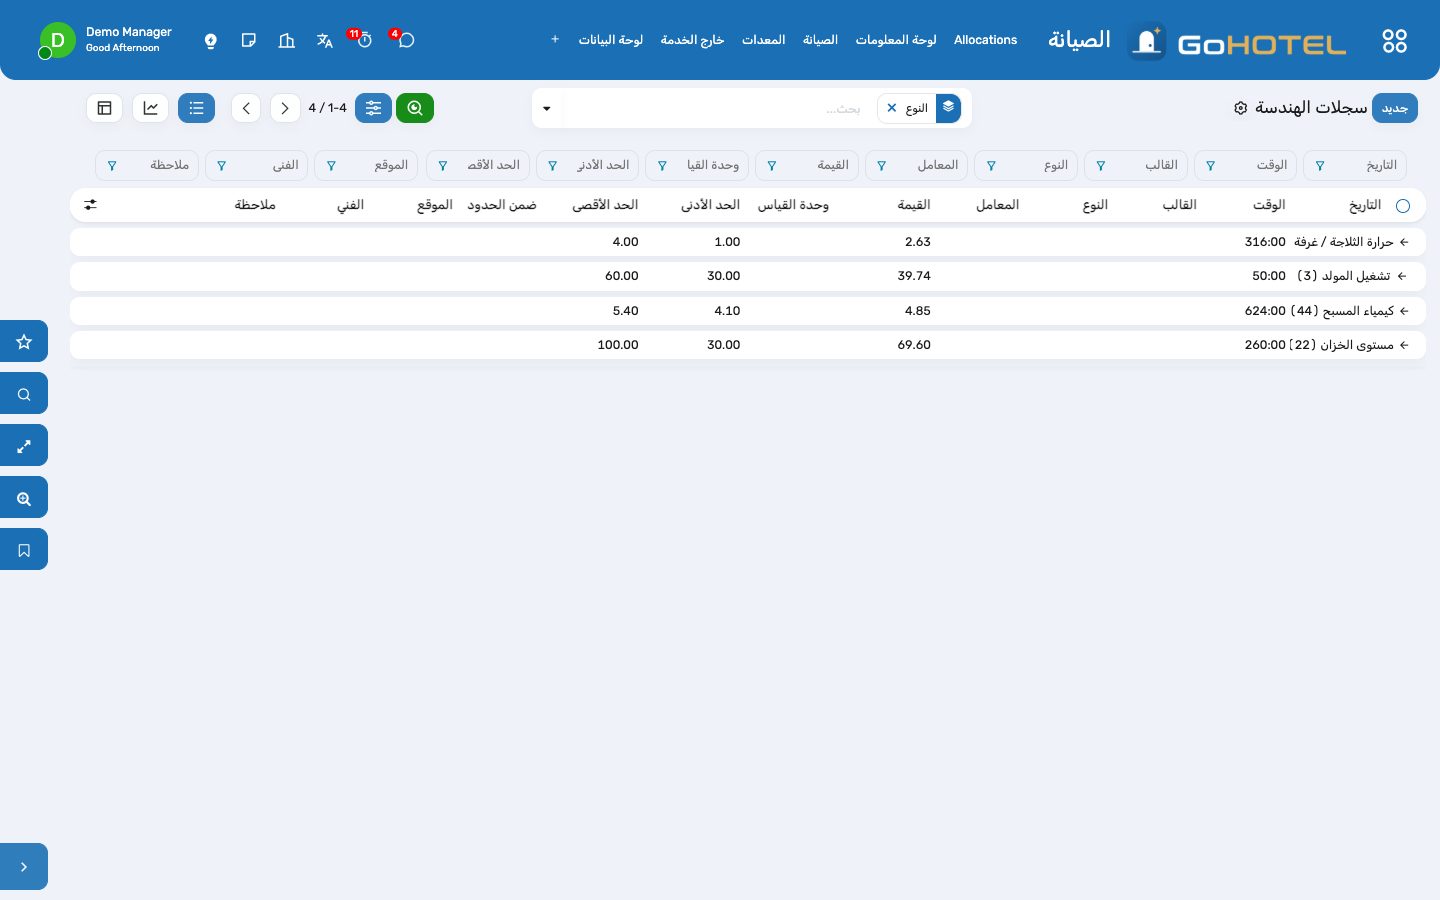The width and height of the screenshot is (1440, 900).
Task: Open the search options dropdown arrow
Action: tap(547, 108)
